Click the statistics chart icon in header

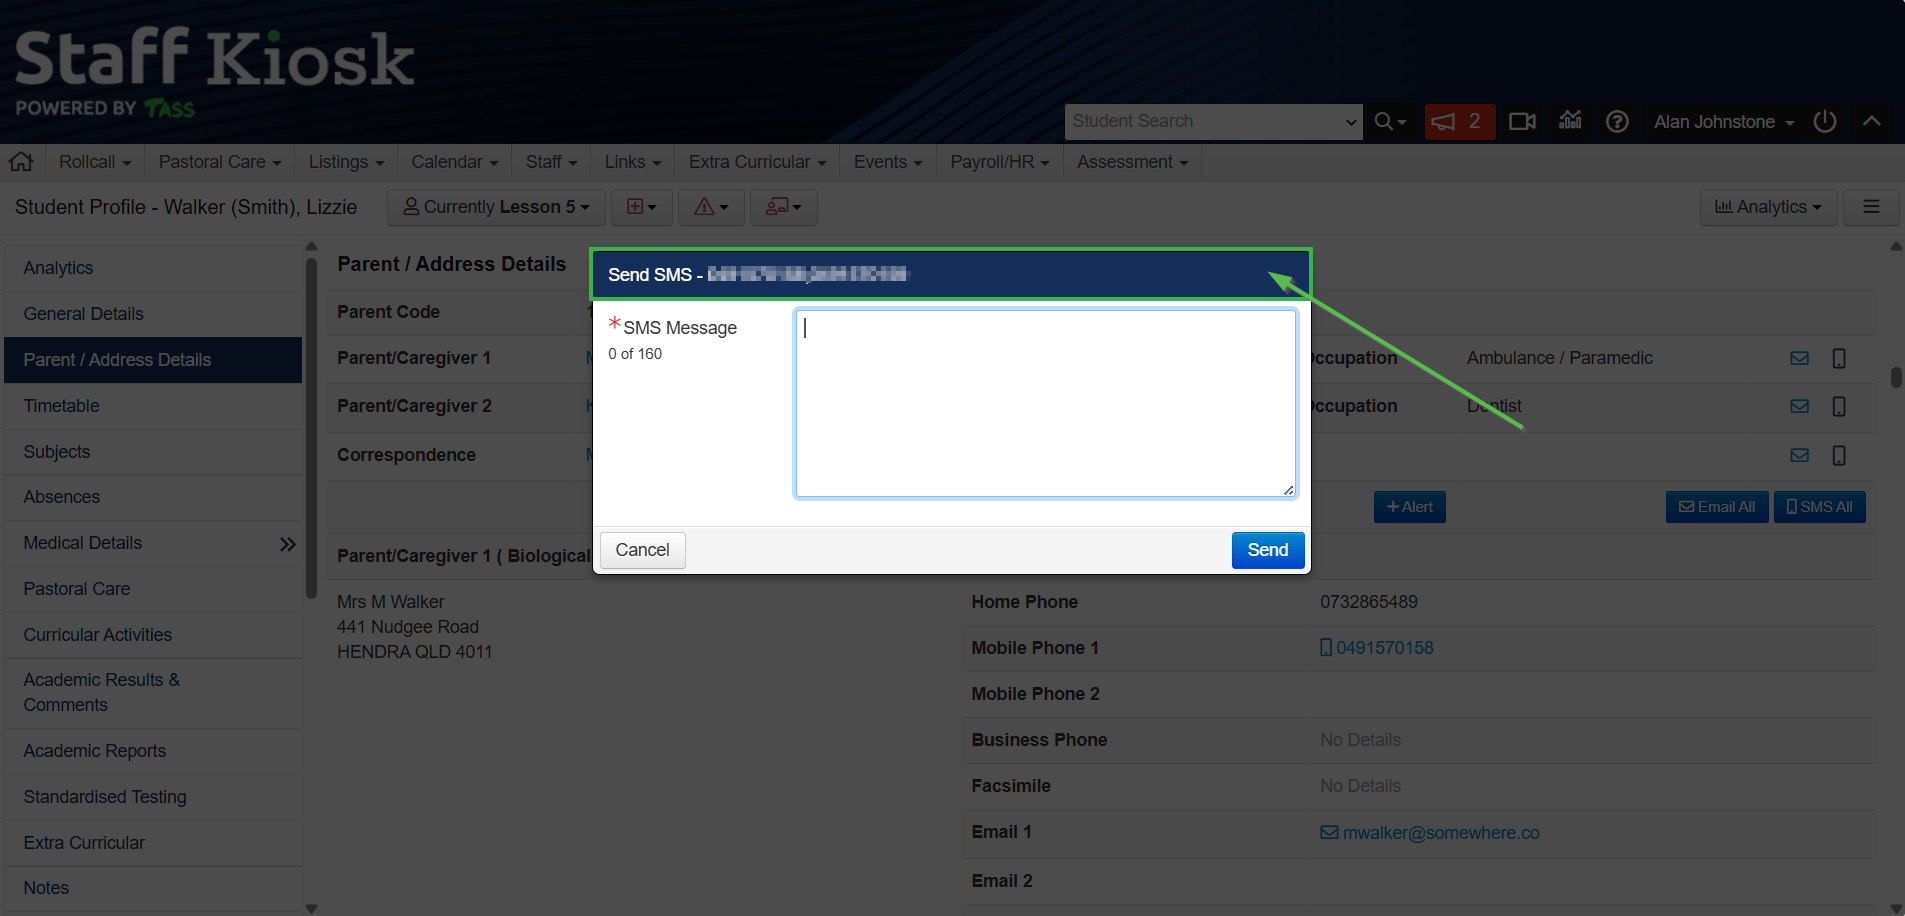click(x=1570, y=121)
